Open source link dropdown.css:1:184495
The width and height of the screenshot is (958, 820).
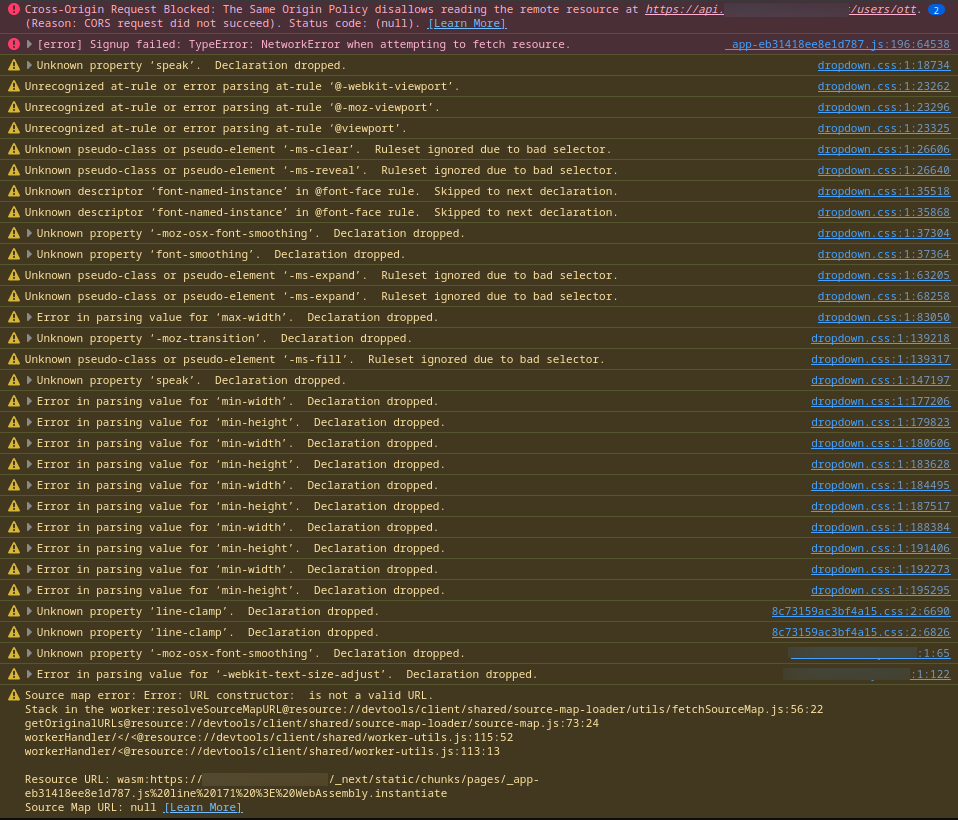pos(880,485)
